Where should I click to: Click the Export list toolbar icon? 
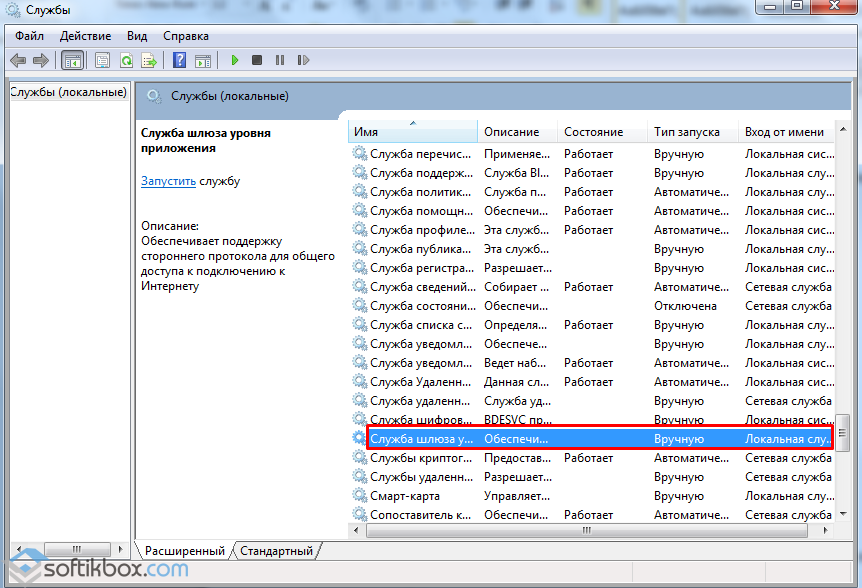pyautogui.click(x=149, y=61)
